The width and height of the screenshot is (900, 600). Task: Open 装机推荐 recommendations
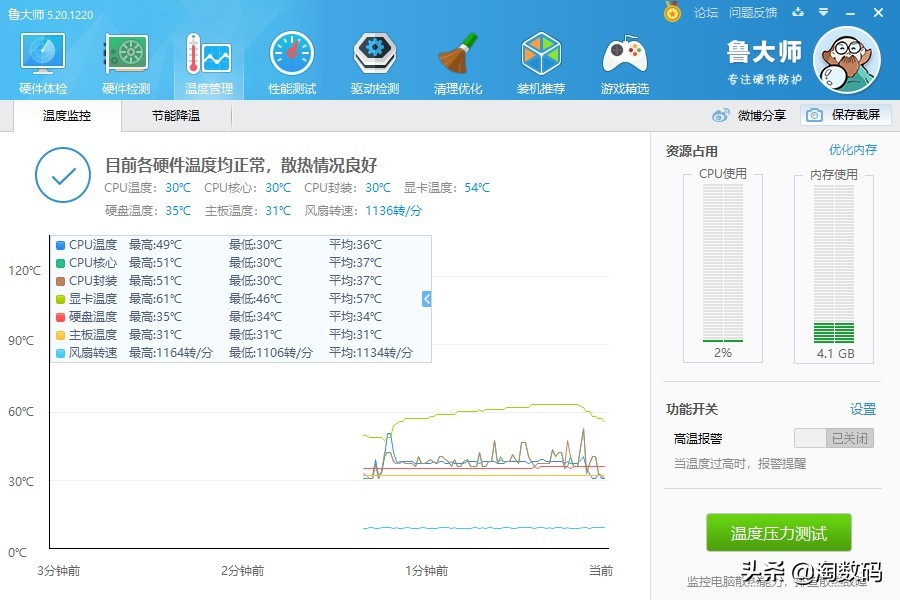[x=540, y=60]
